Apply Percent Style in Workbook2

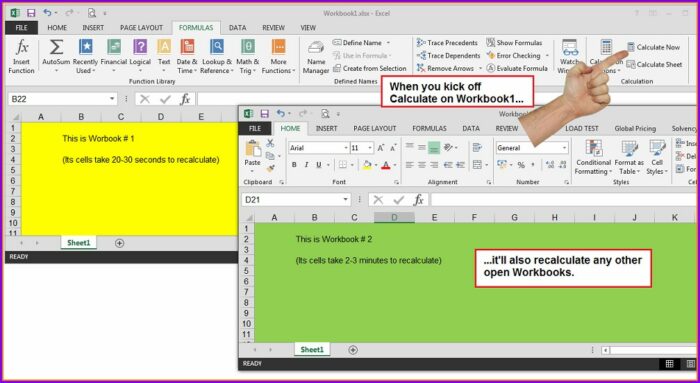(521, 165)
